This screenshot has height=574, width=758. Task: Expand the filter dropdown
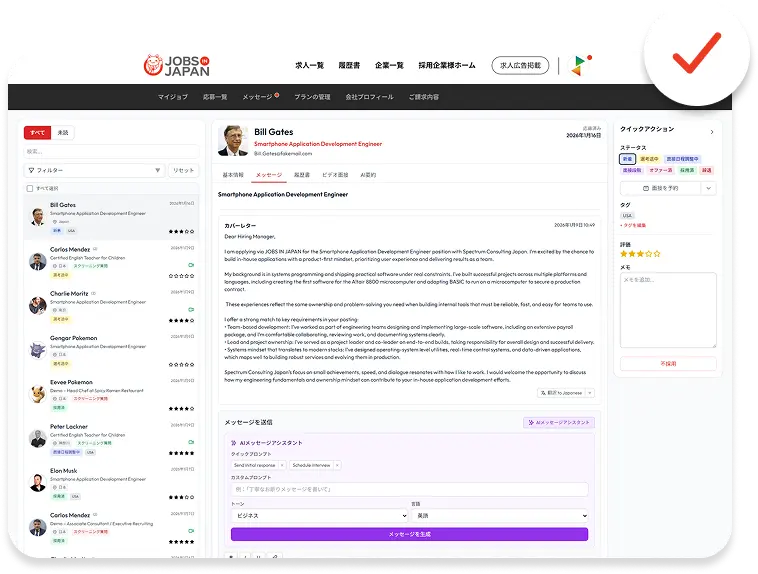tap(94, 170)
